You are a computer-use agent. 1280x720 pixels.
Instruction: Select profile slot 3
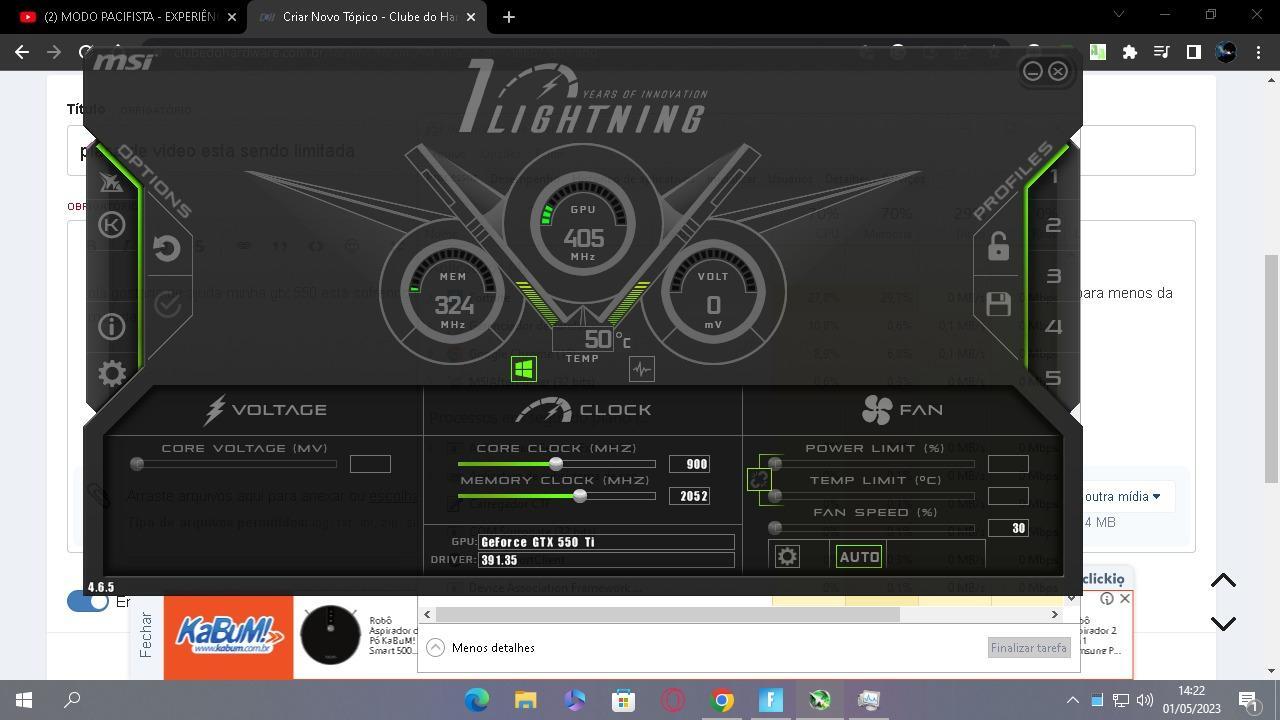tap(1053, 276)
